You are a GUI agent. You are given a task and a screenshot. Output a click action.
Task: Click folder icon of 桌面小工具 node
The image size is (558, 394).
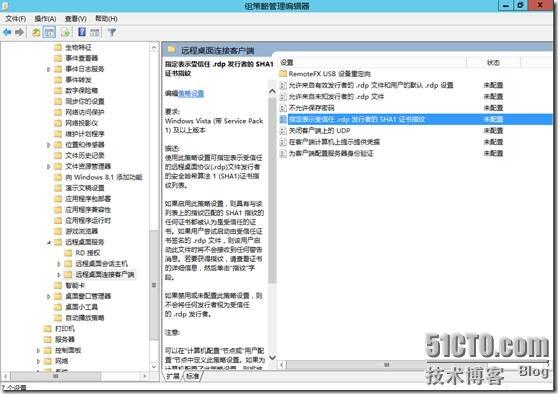tap(58, 307)
